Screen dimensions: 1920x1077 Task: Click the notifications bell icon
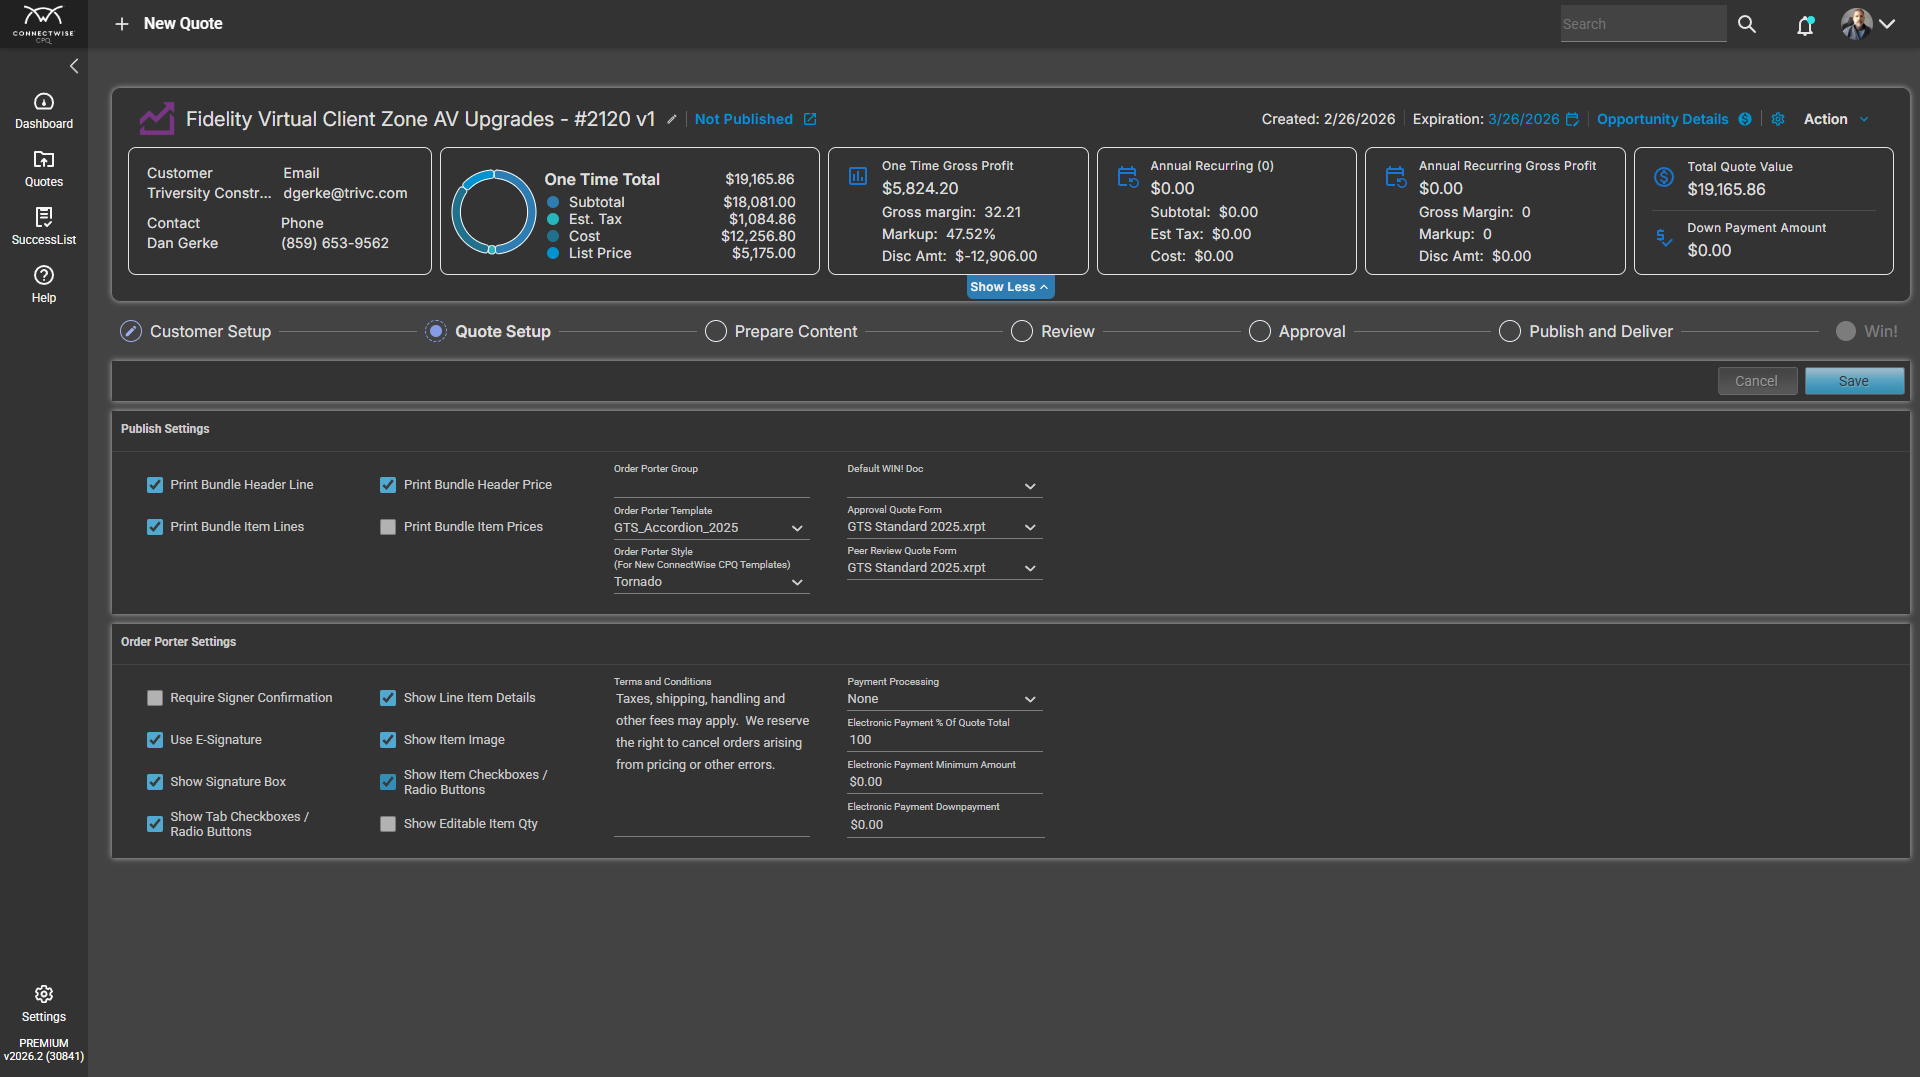1805,25
